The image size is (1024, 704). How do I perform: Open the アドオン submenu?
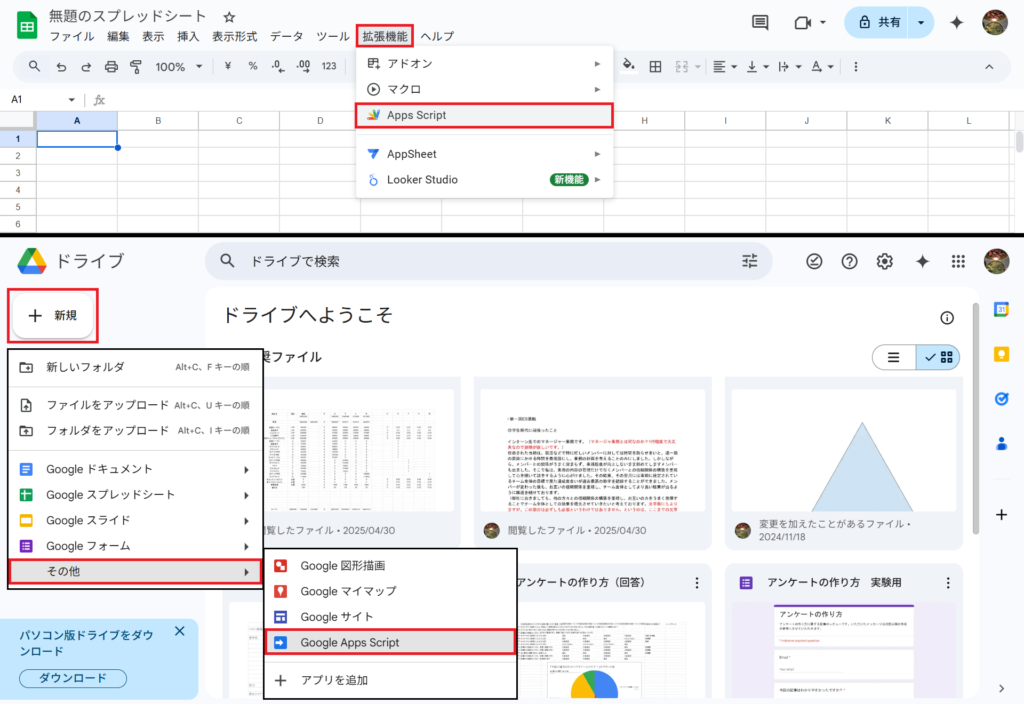485,63
